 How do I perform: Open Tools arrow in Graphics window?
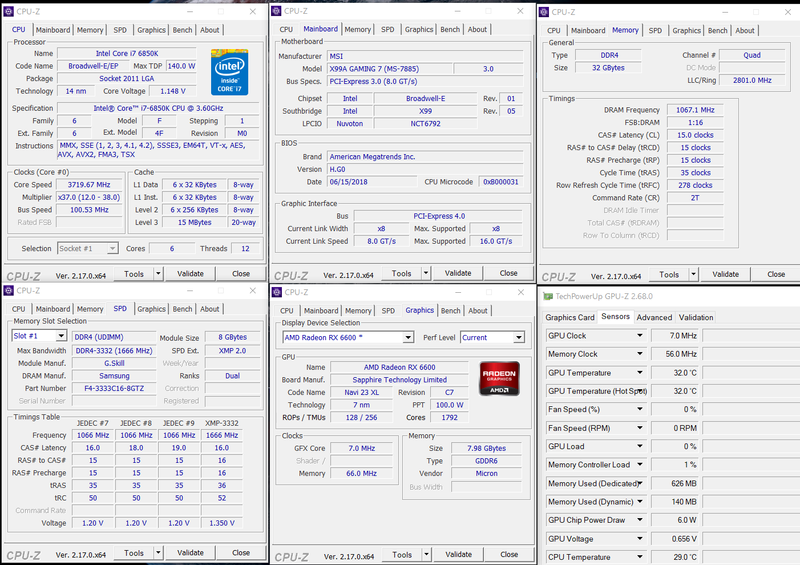(426, 554)
